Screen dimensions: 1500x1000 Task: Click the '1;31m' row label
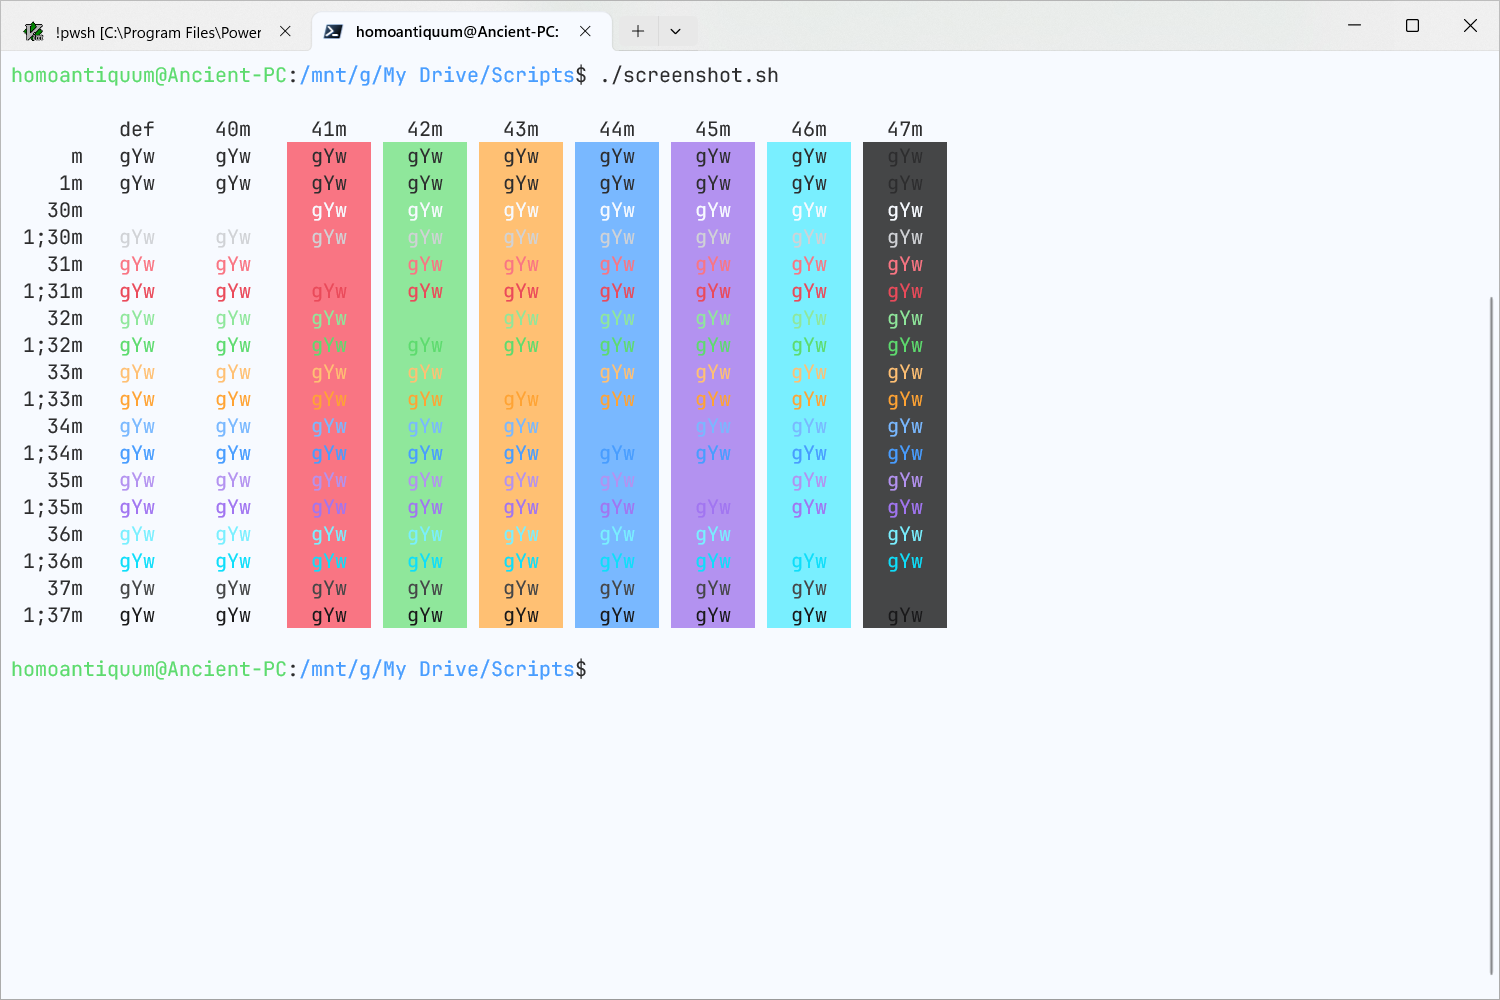(53, 292)
